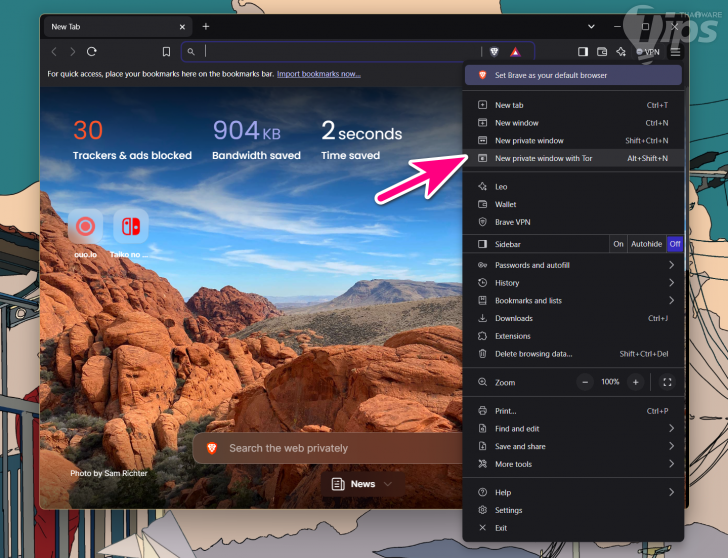Image resolution: width=728 pixels, height=558 pixels.
Task: Expand Help submenu
Action: (573, 492)
